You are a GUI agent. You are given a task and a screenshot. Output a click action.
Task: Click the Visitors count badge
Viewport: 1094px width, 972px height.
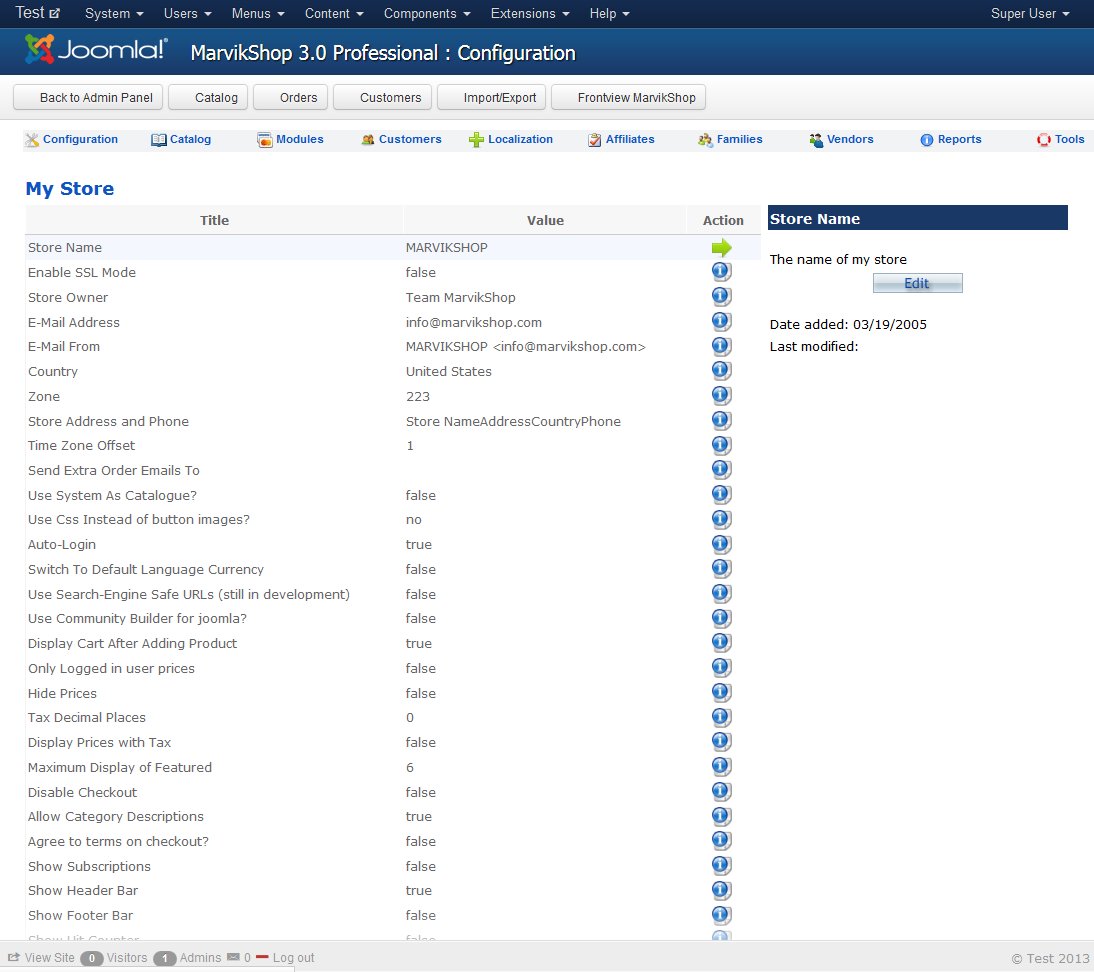click(x=91, y=958)
